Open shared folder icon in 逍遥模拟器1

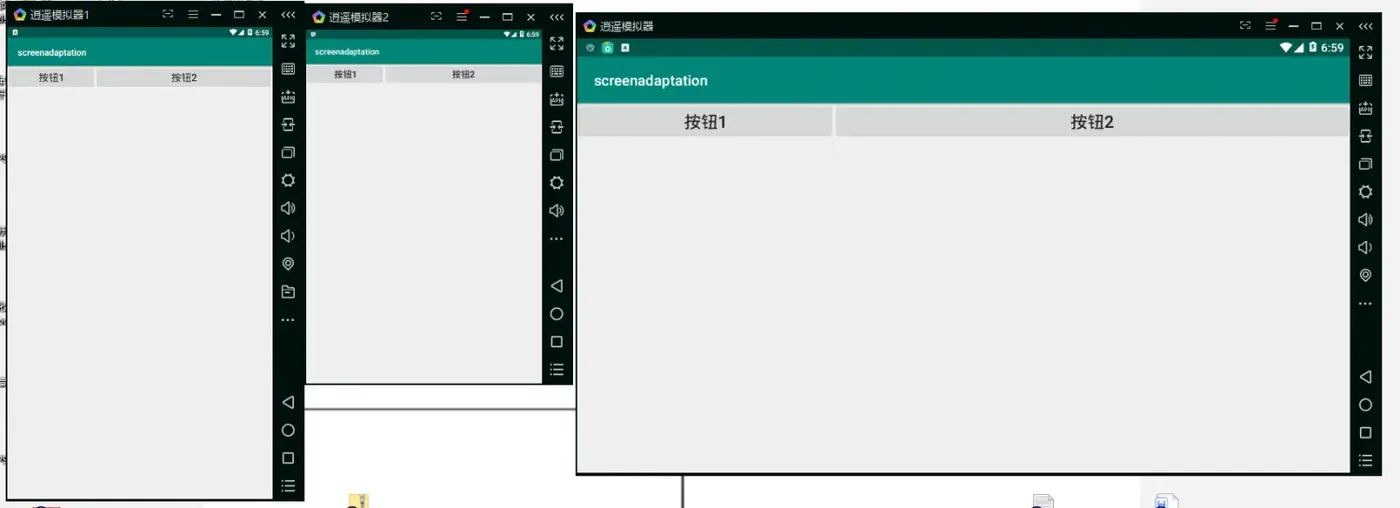click(x=288, y=292)
